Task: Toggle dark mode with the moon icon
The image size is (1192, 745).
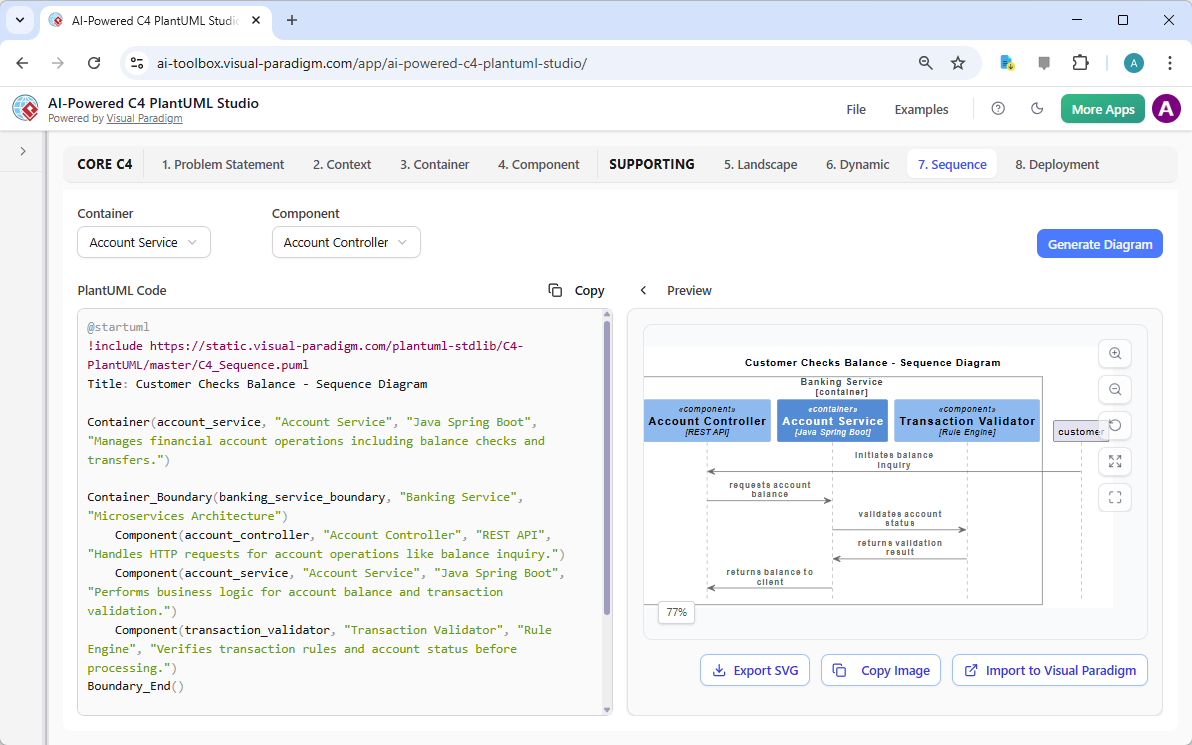Action: (x=1037, y=108)
